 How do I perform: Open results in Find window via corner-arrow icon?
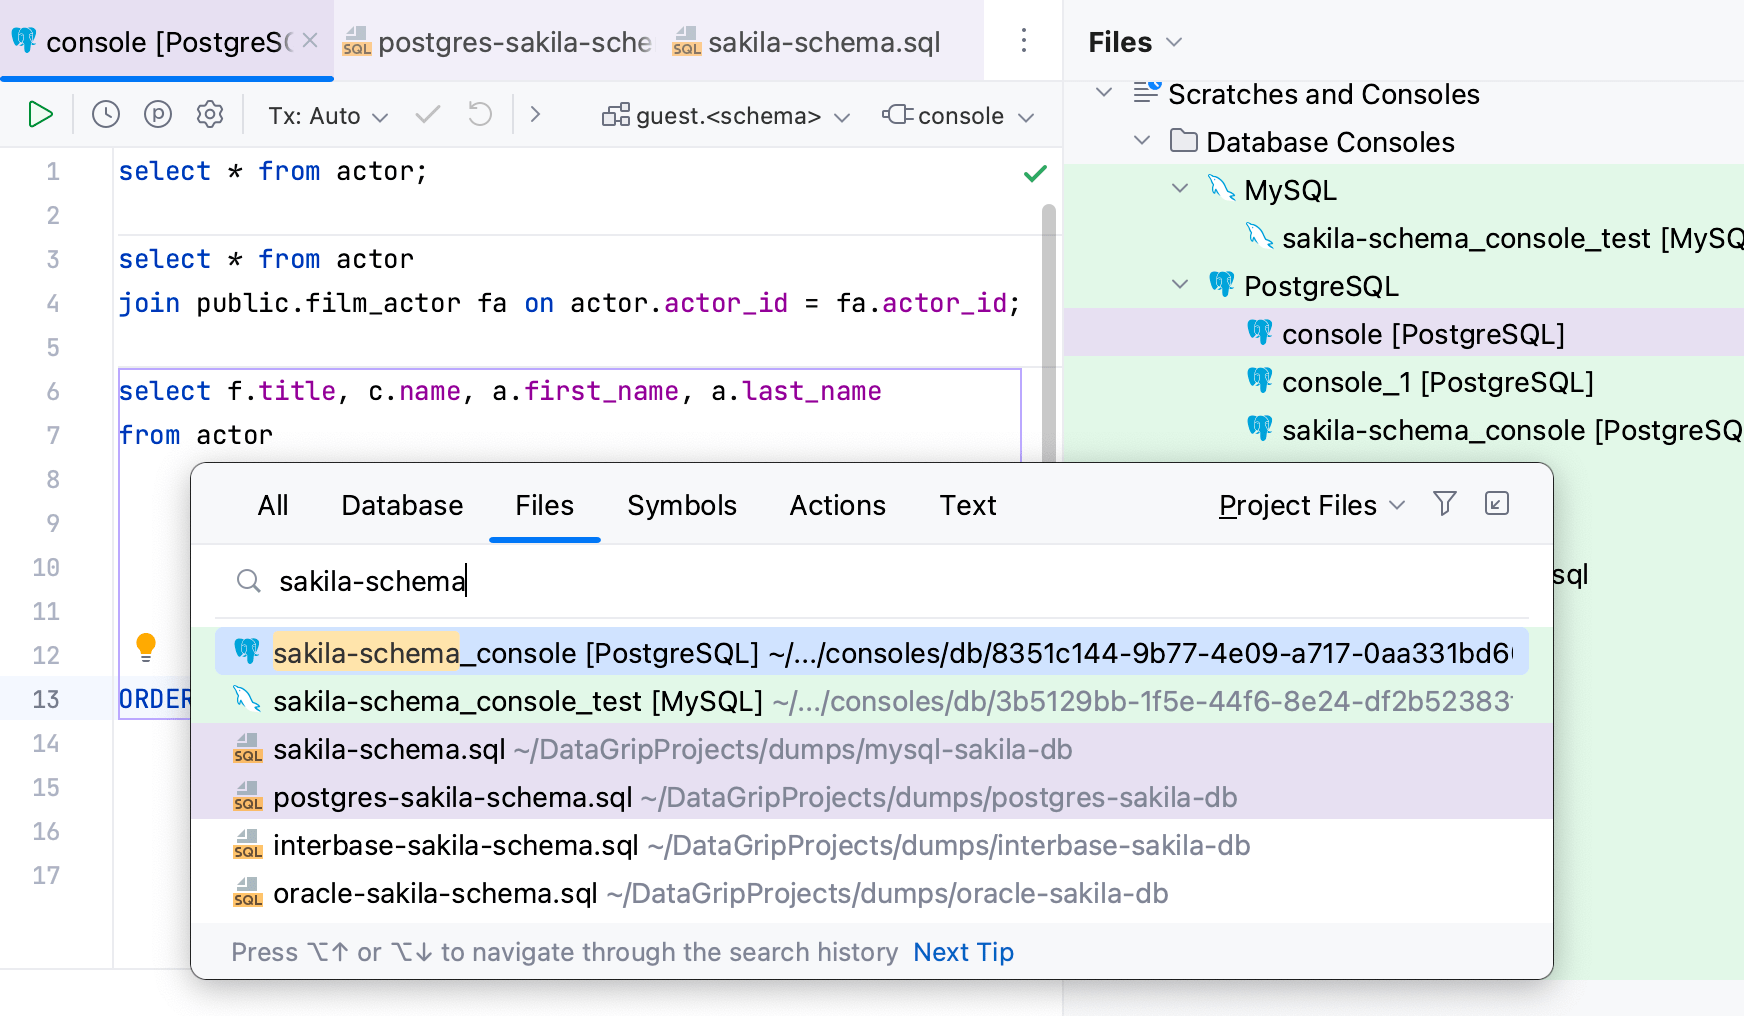[1496, 505]
